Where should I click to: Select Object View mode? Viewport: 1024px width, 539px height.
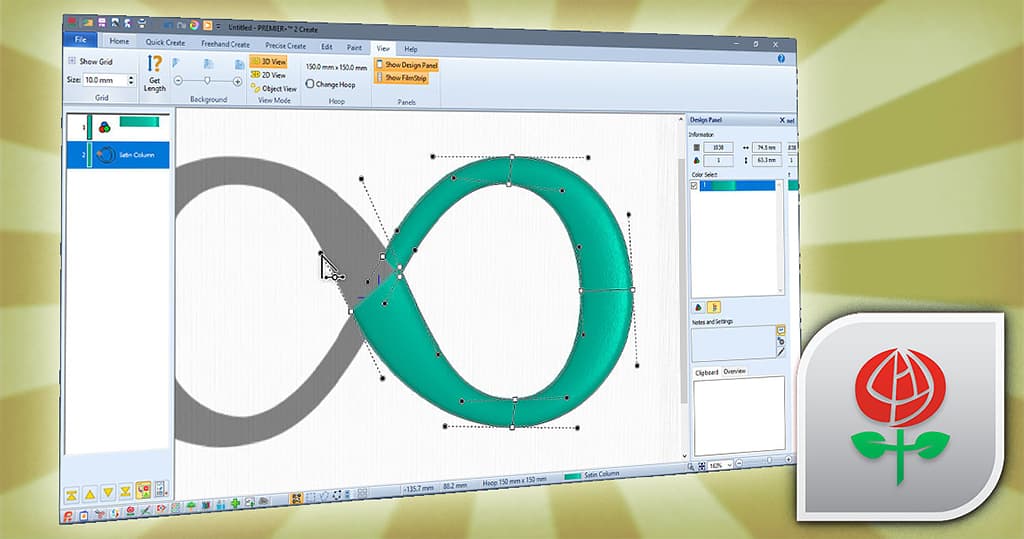(x=273, y=88)
